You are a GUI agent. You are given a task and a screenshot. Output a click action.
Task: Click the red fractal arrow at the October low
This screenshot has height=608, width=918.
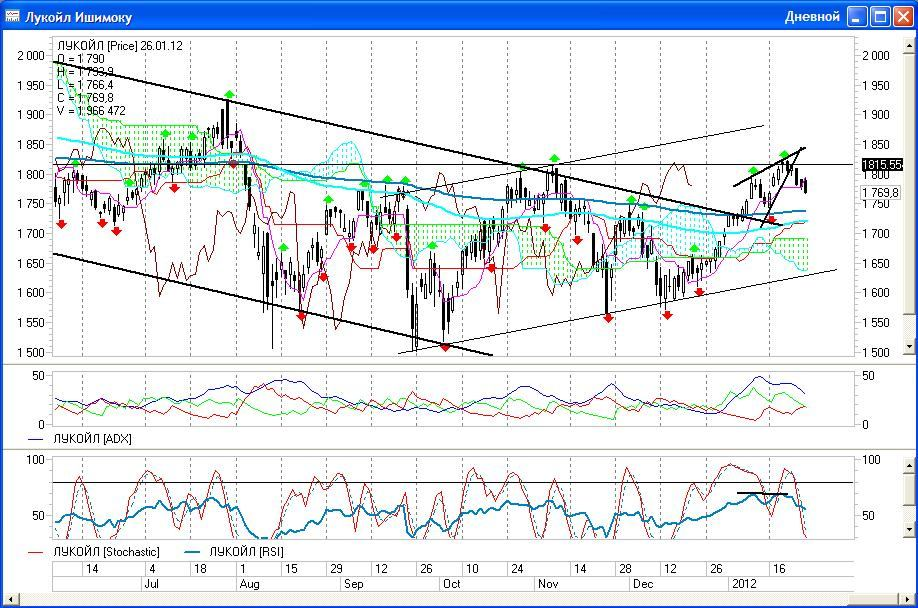(445, 348)
